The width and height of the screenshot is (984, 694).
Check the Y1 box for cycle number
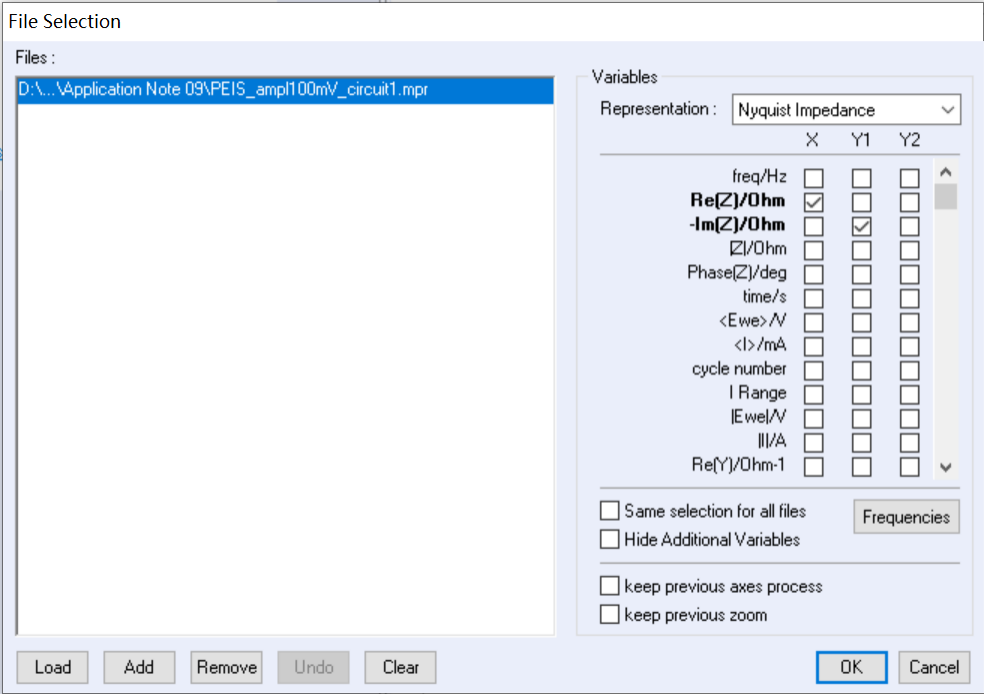861,370
